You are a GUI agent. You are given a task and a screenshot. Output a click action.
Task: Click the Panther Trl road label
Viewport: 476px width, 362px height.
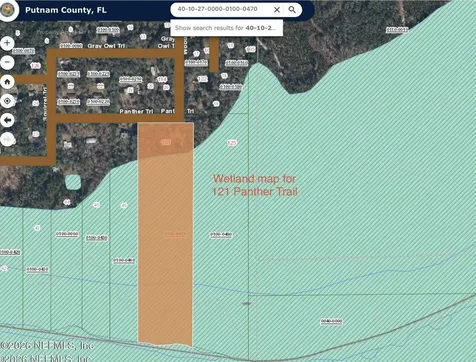[136, 111]
